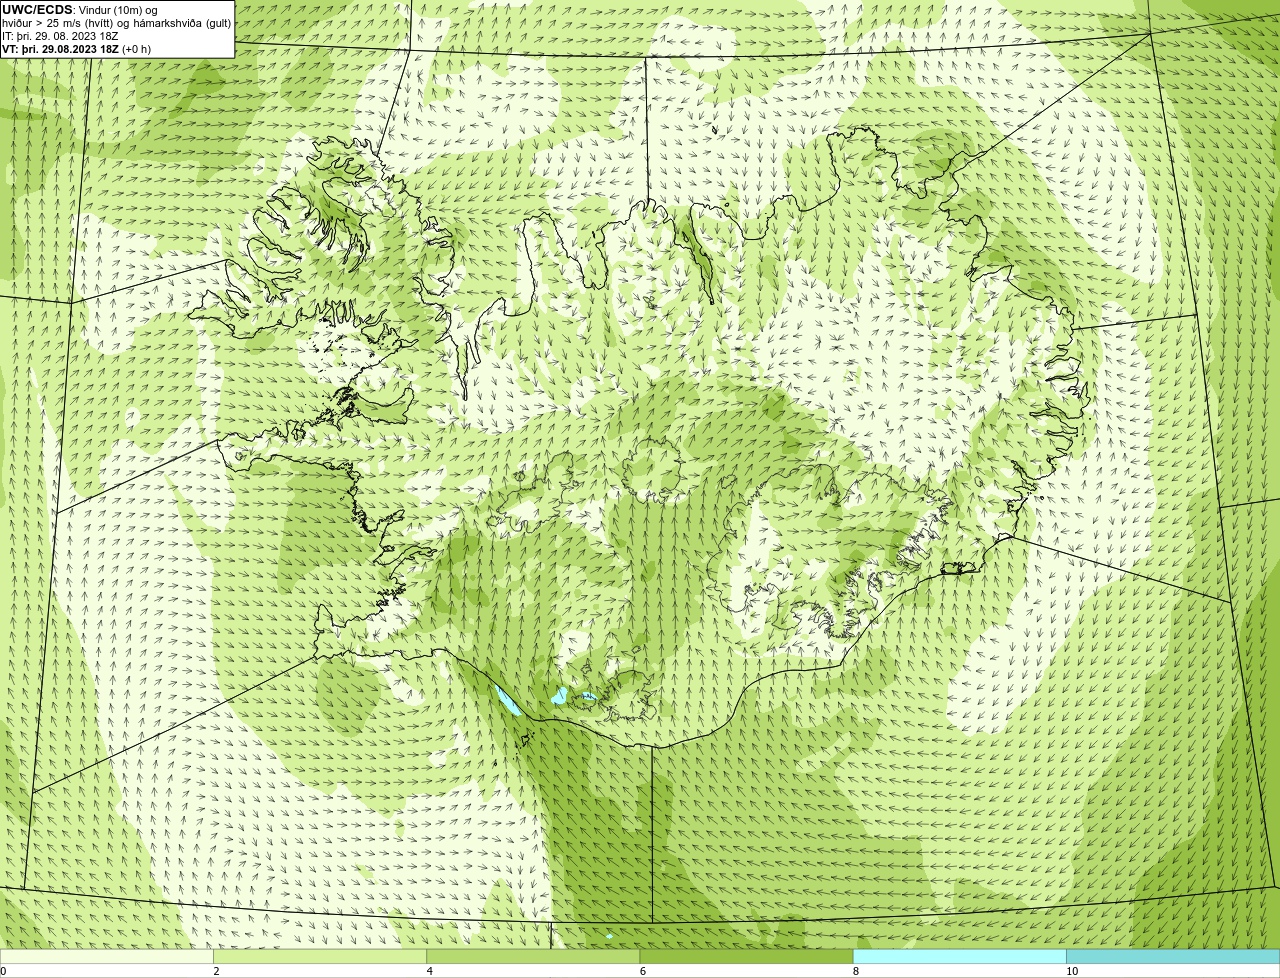Image resolution: width=1280 pixels, height=978 pixels.
Task: Click the teal colorbar segment above 10
Action: coord(1173,957)
